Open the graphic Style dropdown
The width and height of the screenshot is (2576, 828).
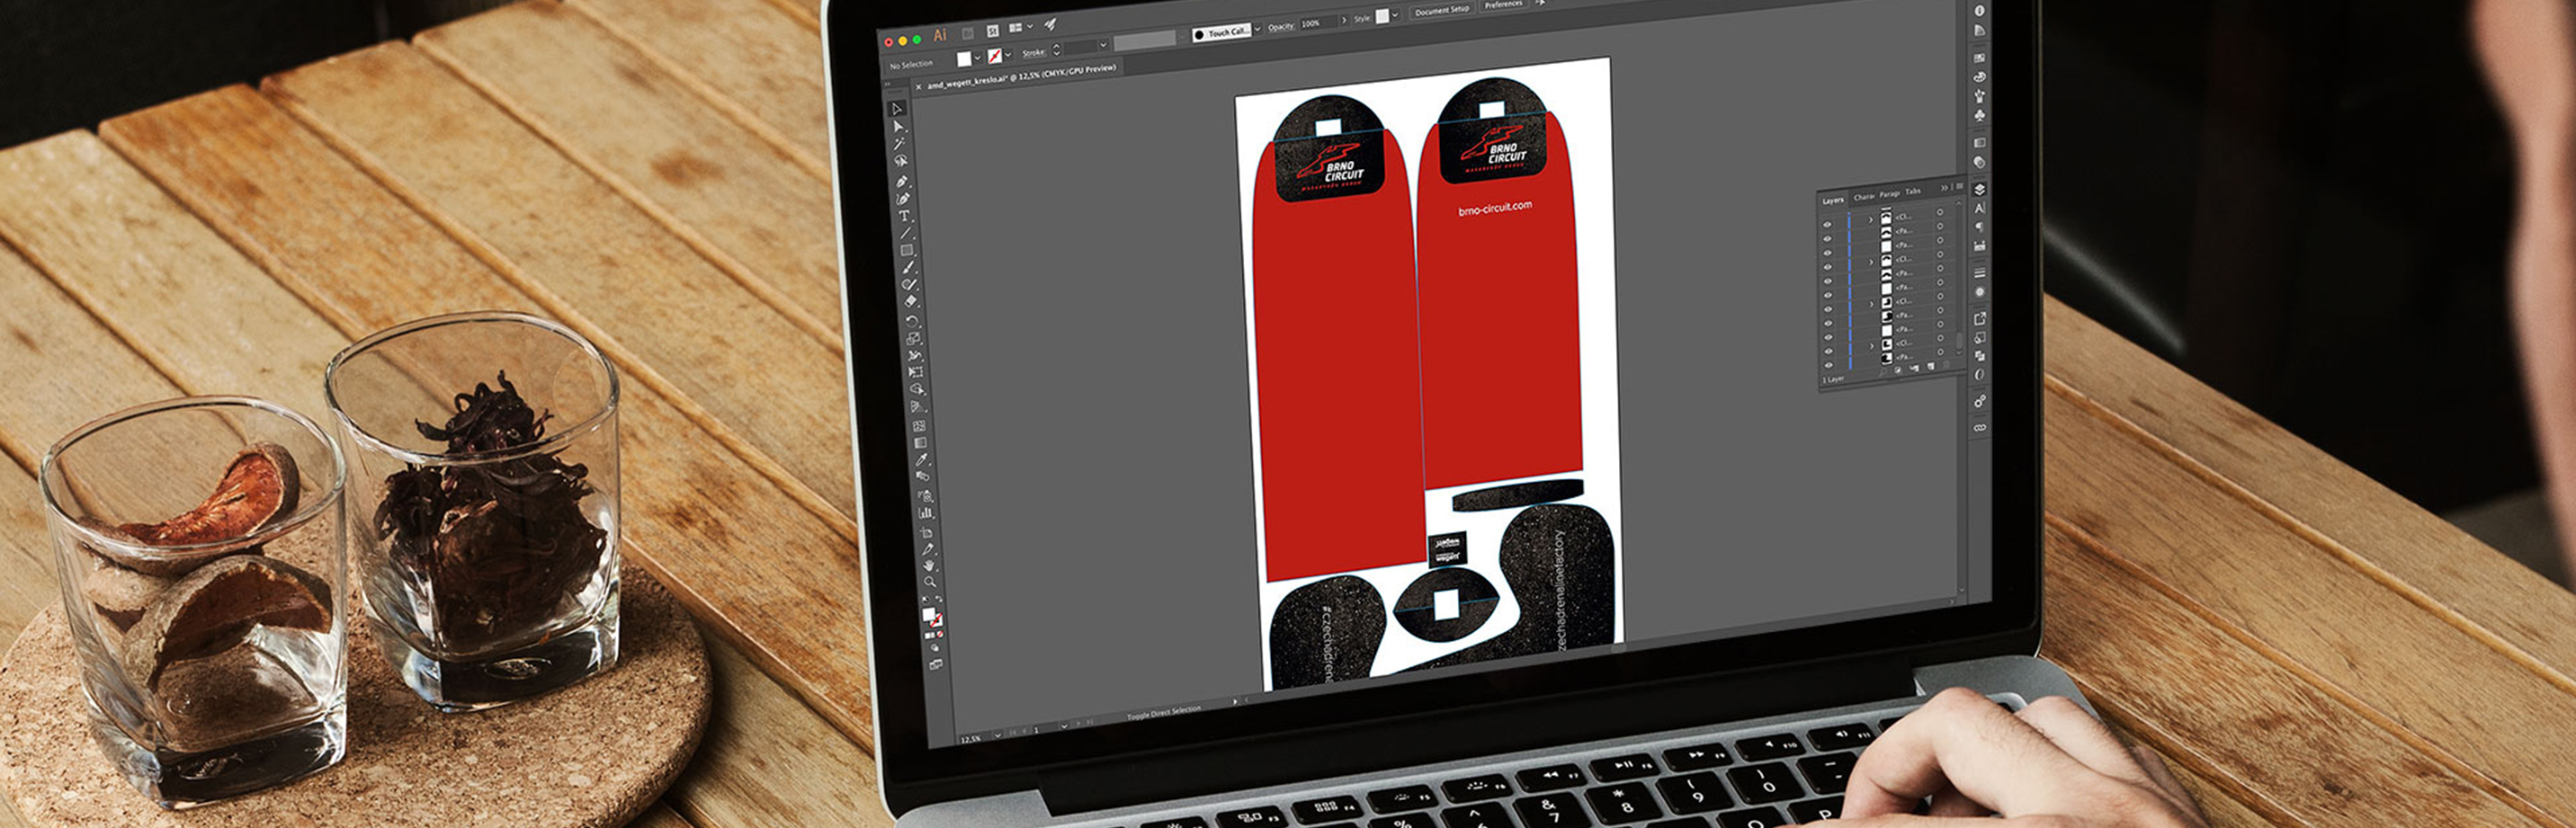(x=1396, y=15)
